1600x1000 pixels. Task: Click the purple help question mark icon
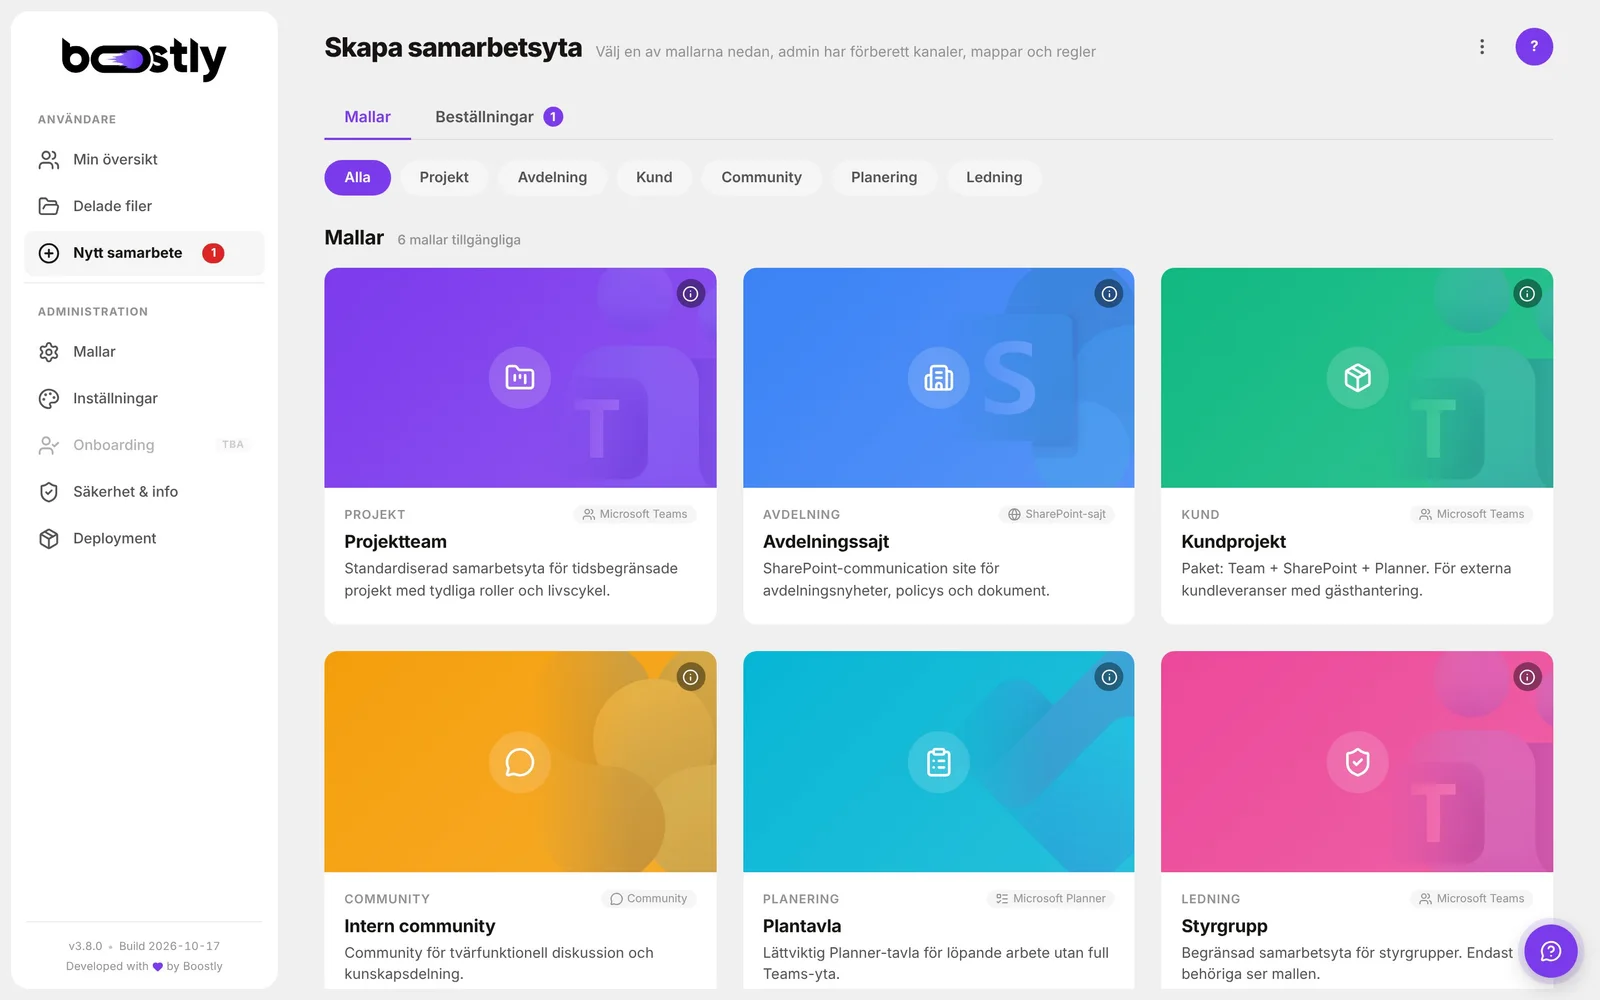(1534, 47)
